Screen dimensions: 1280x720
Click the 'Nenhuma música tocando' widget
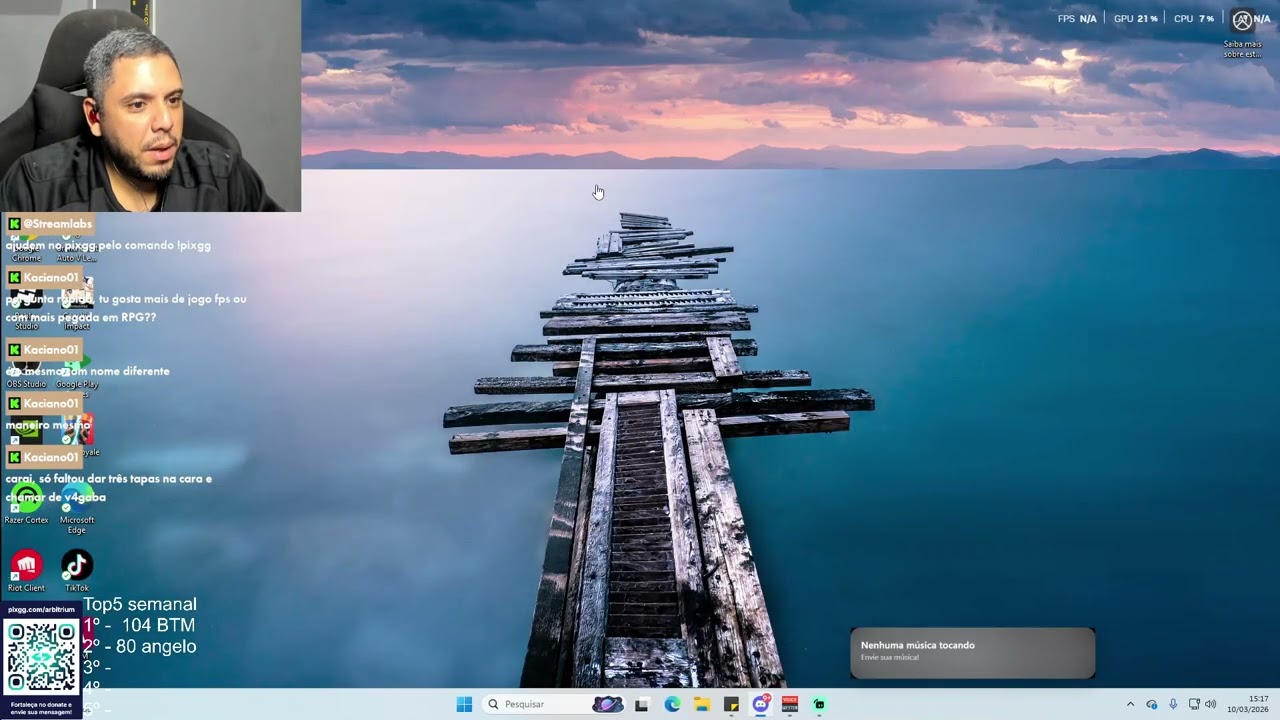973,653
